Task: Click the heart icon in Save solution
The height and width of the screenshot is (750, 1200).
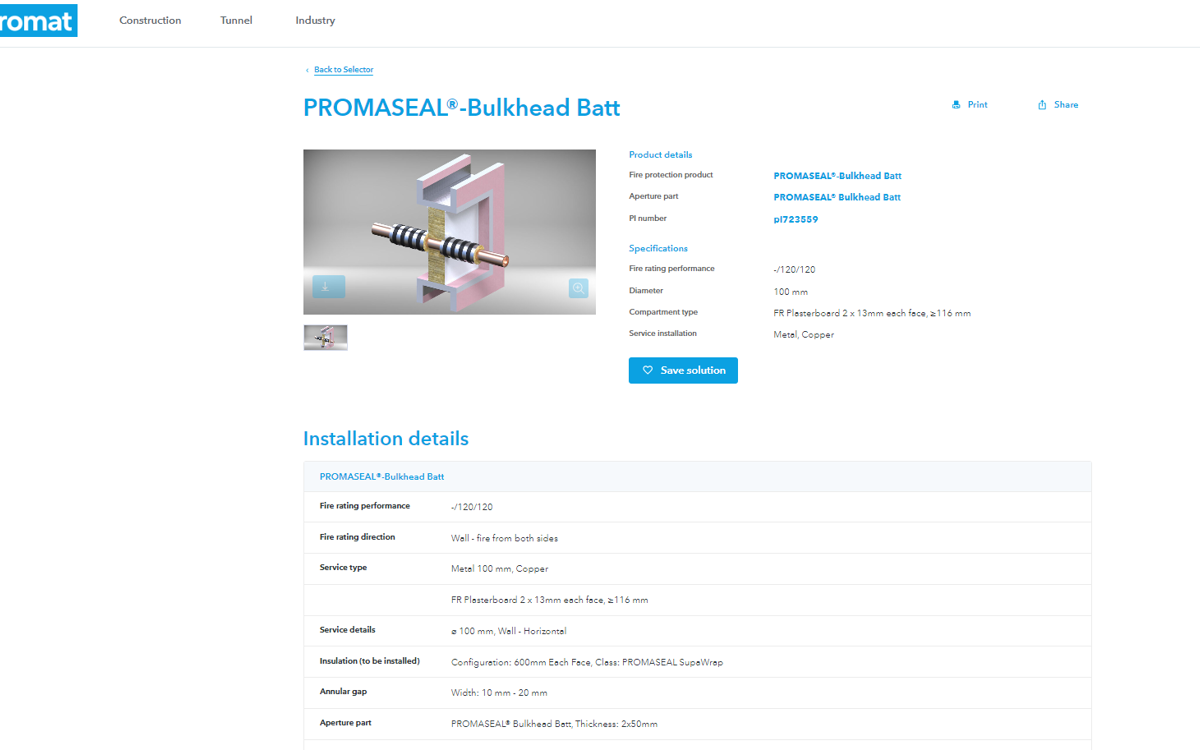Action: 647,370
